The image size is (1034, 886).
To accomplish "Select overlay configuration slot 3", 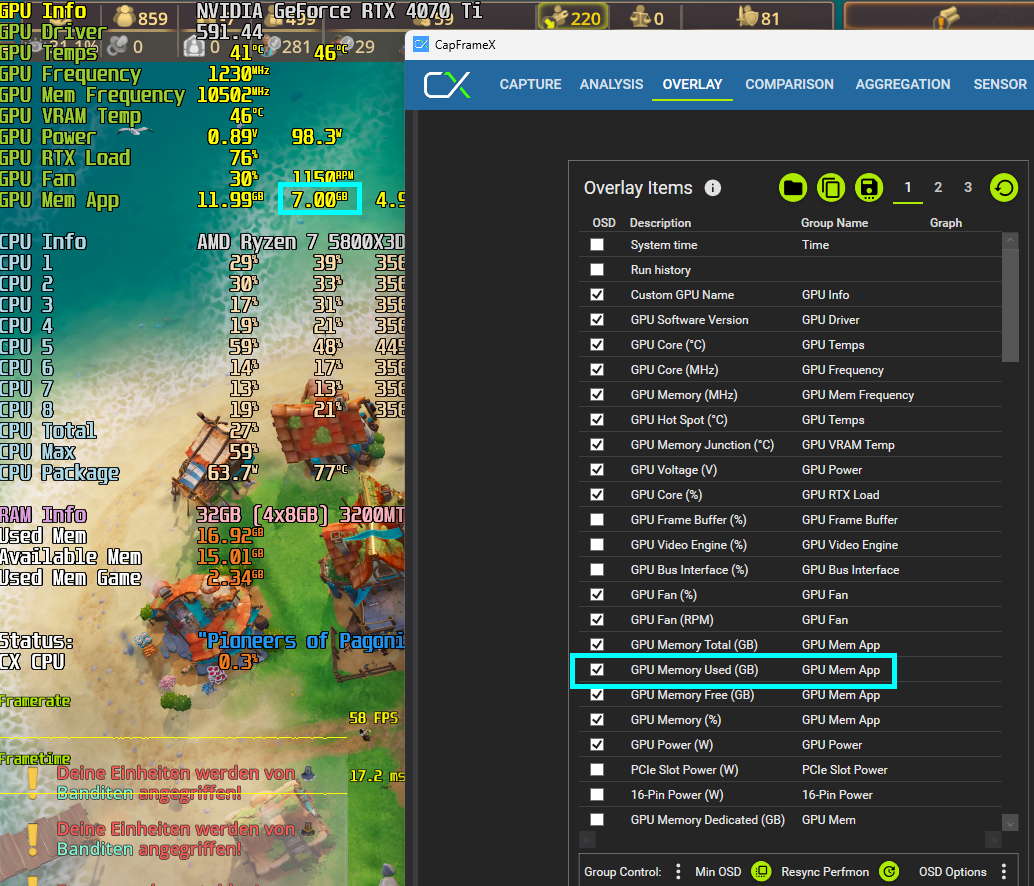I will 967,187.
